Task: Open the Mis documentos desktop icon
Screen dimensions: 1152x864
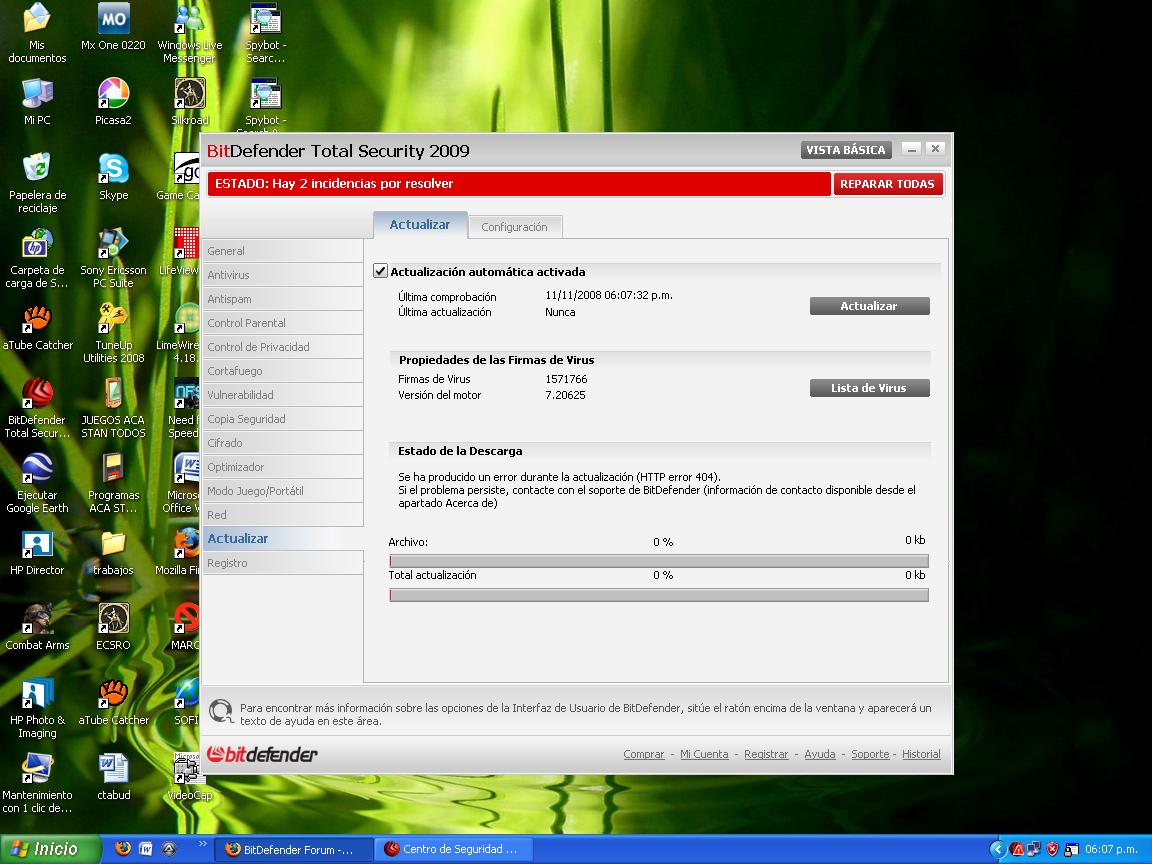Action: tap(37, 33)
